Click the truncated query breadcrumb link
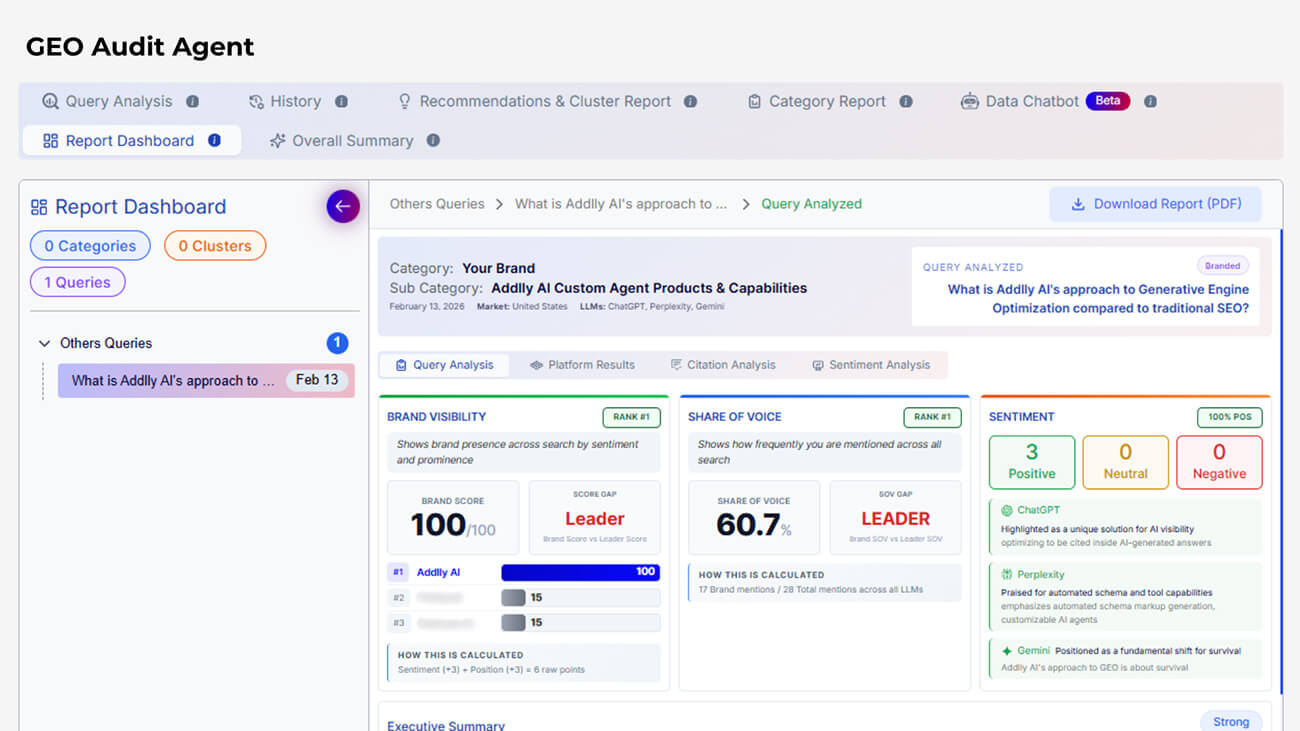Screen dimensions: 1300x731 (x=621, y=204)
